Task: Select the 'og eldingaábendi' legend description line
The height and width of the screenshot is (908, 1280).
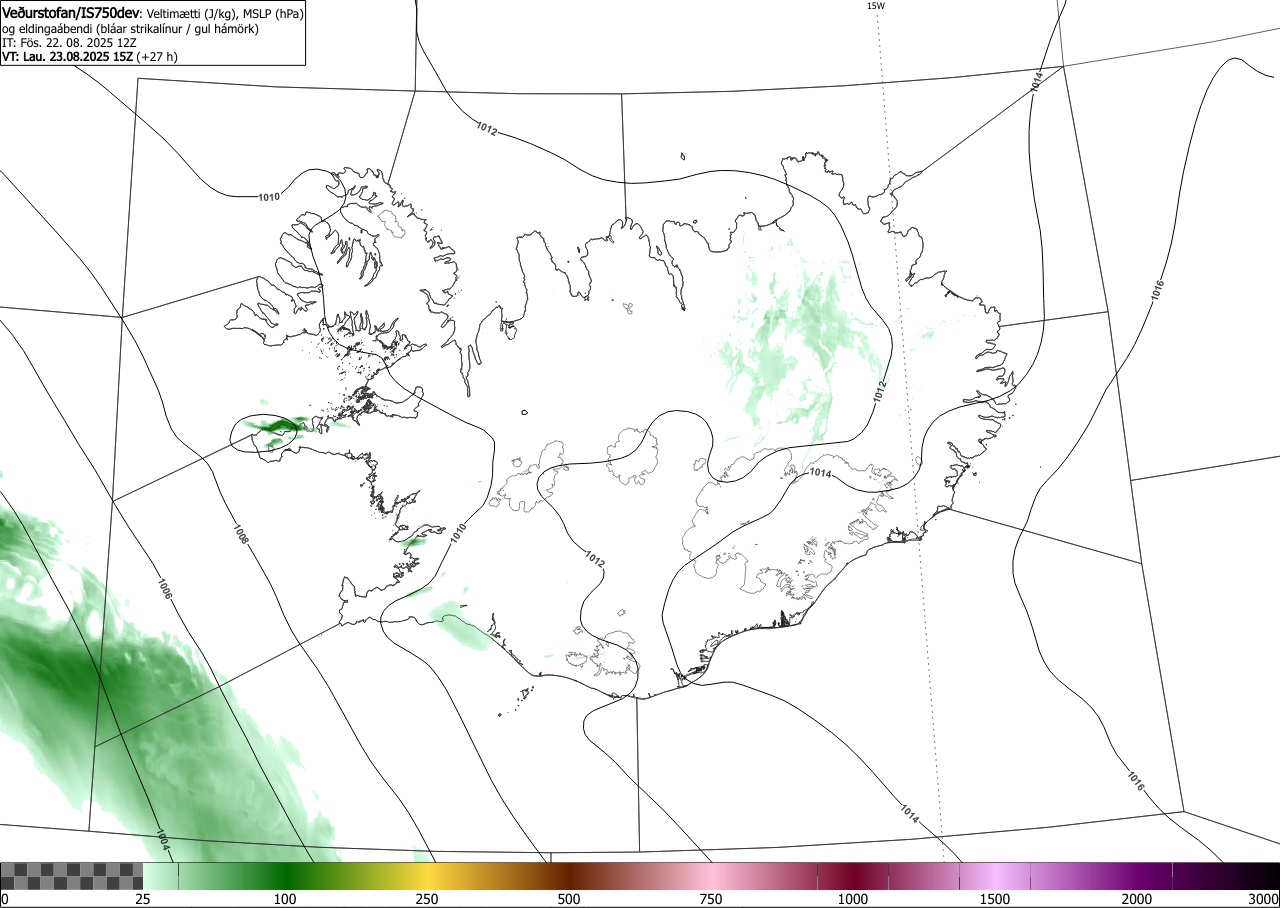Action: click(x=131, y=29)
